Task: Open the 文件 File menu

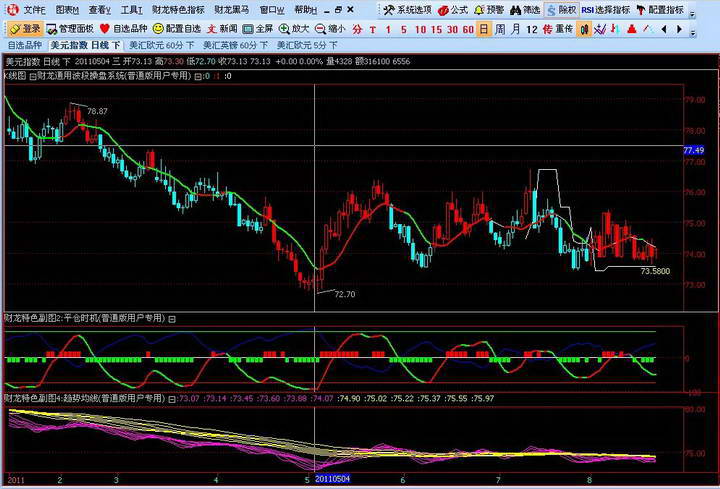Action: tap(34, 10)
